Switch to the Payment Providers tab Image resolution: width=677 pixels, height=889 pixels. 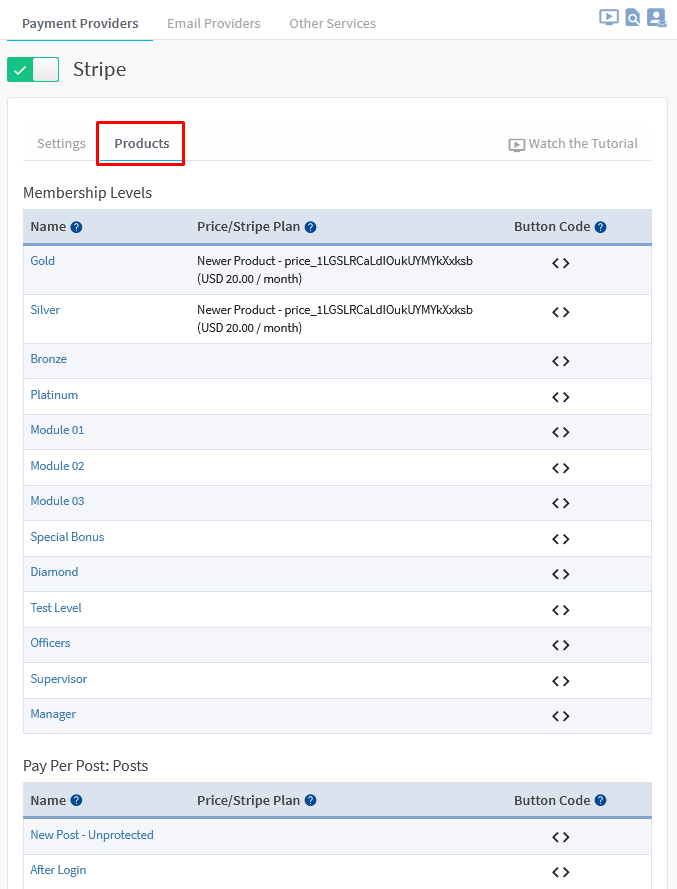(x=80, y=23)
